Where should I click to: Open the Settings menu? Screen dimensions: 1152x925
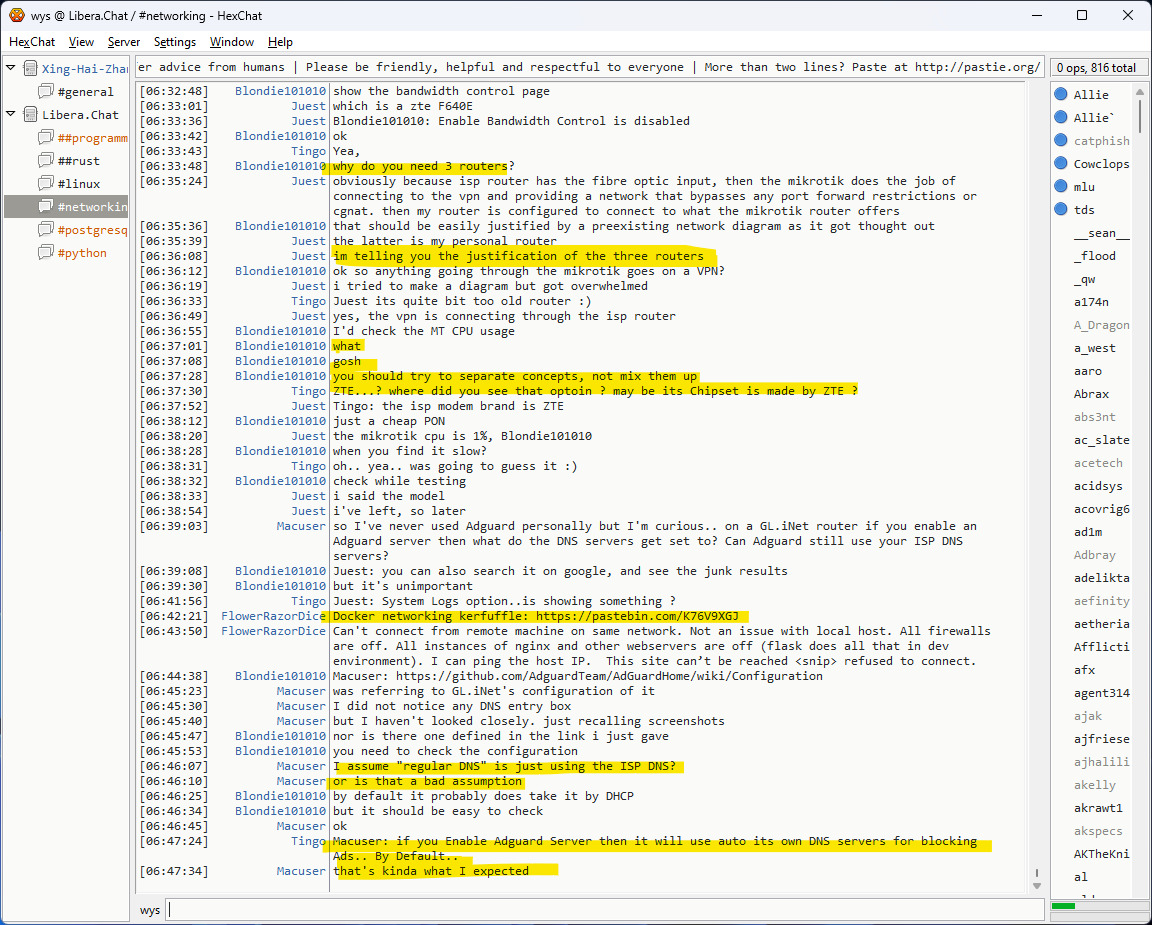[x=175, y=42]
